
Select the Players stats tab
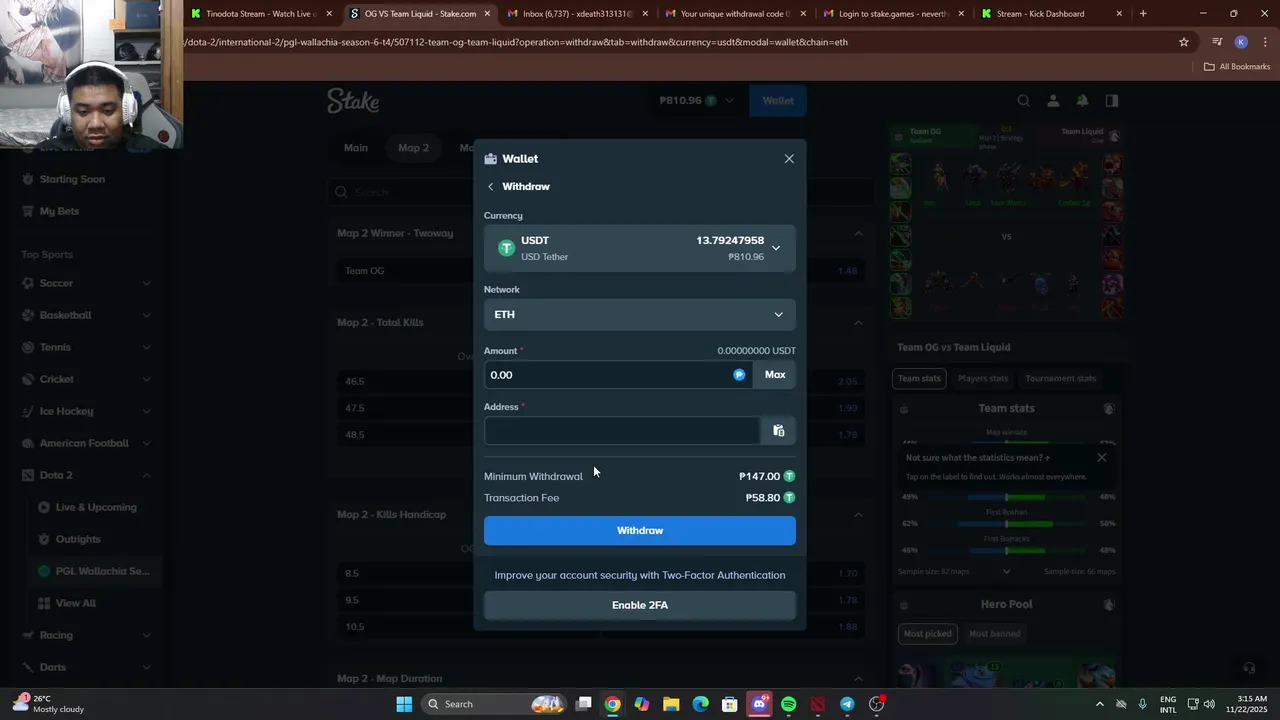coord(983,379)
